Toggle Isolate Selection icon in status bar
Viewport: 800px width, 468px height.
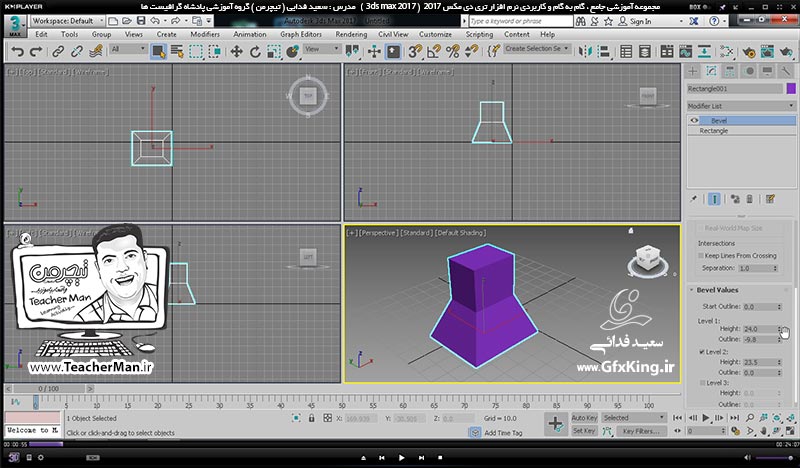point(296,418)
